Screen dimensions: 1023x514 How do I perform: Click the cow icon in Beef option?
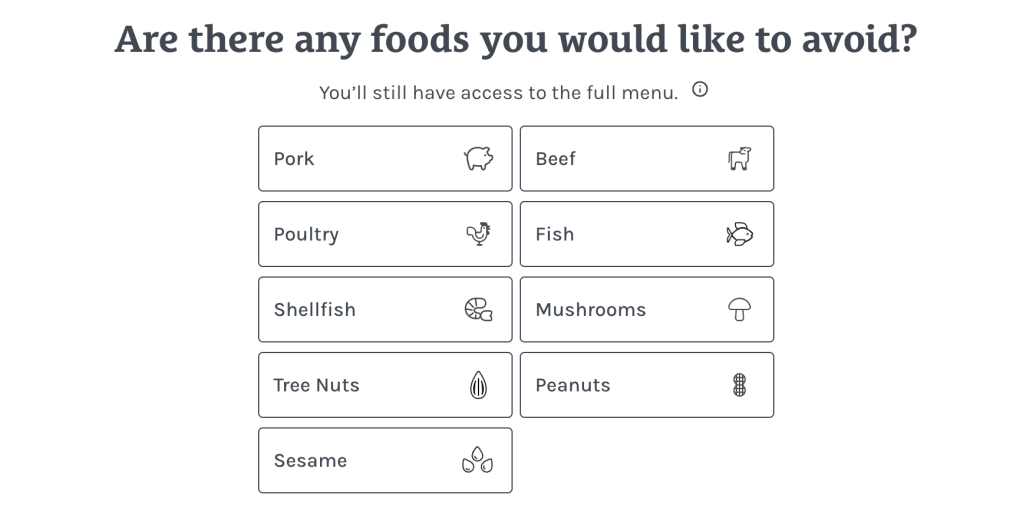click(739, 159)
